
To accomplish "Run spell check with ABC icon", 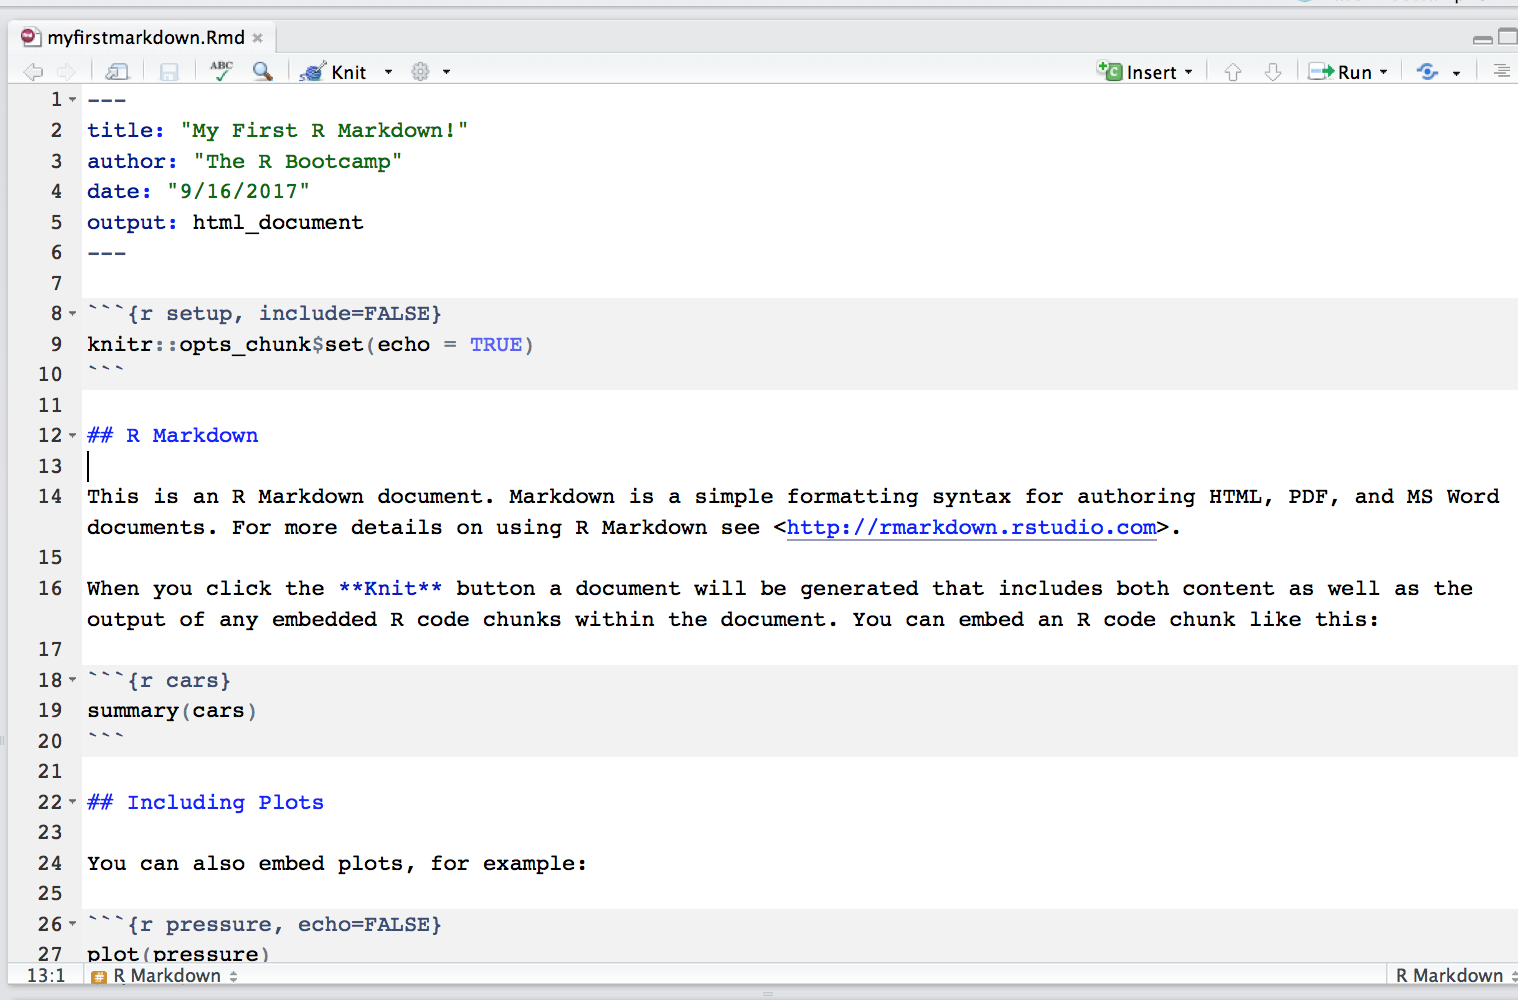I will (x=222, y=71).
